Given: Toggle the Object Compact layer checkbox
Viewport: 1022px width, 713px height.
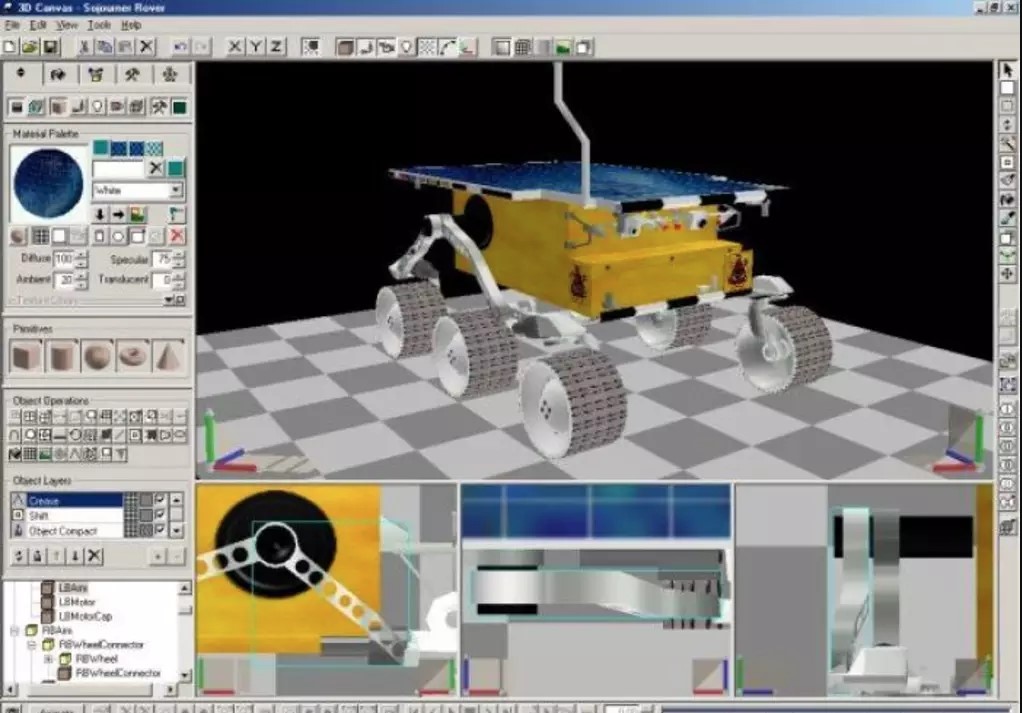Looking at the screenshot, I should [x=160, y=530].
